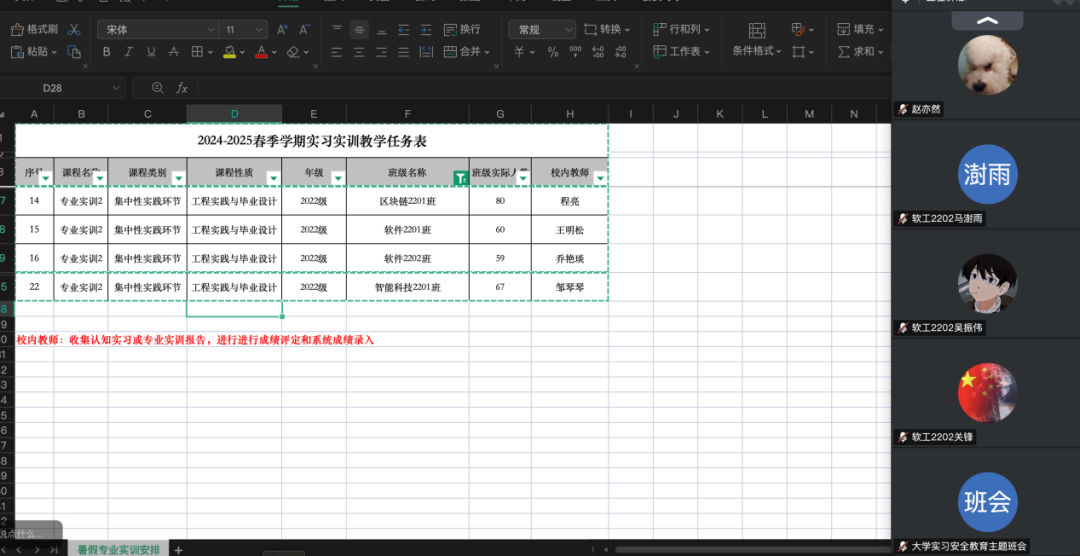
Task: Toggle right horizontal alignment
Action: 381,52
